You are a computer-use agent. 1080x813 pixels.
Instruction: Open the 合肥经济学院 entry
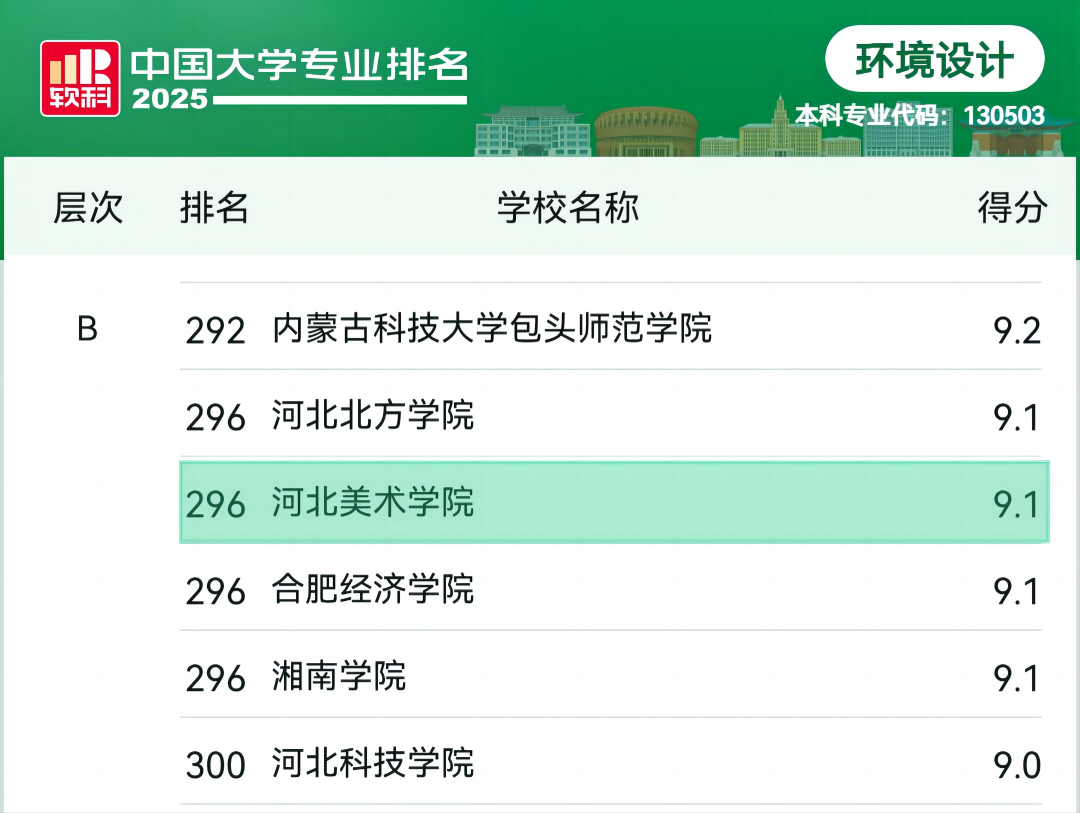[x=373, y=590]
